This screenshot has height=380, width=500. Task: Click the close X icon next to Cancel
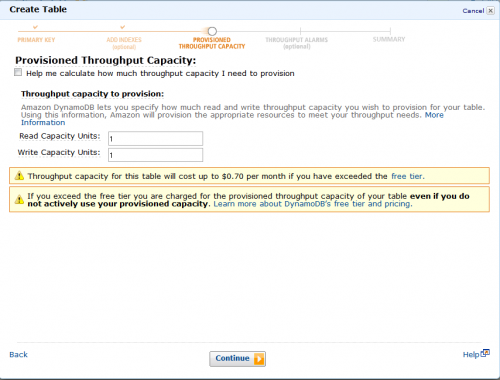[491, 11]
